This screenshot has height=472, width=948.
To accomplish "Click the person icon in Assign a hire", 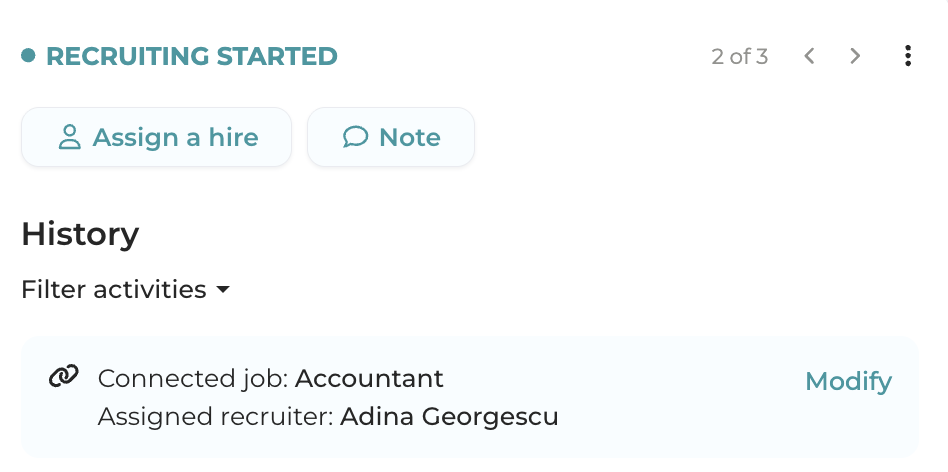I will tap(69, 137).
